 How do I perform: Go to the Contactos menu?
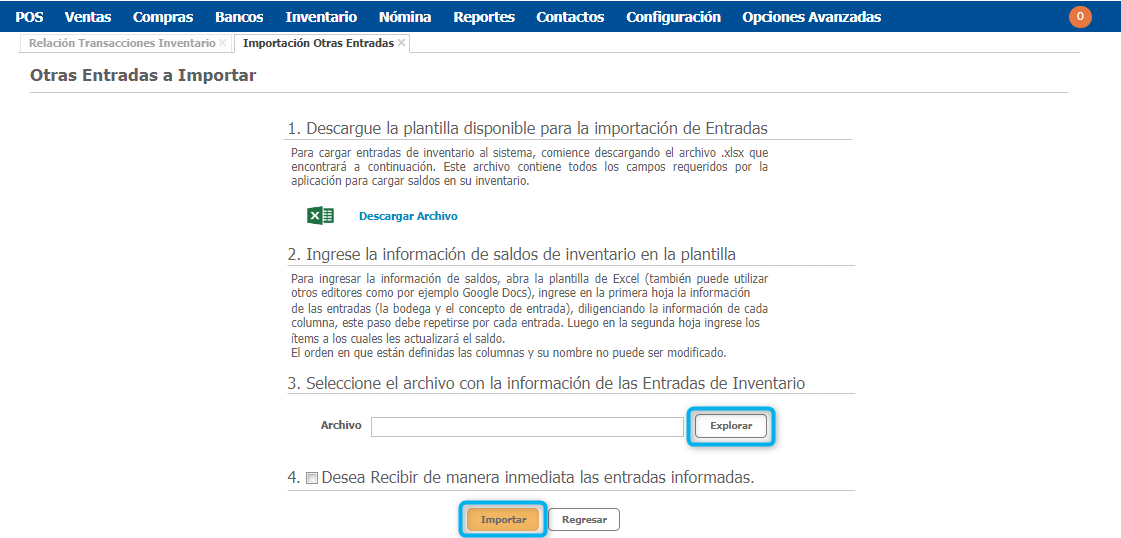tap(570, 17)
